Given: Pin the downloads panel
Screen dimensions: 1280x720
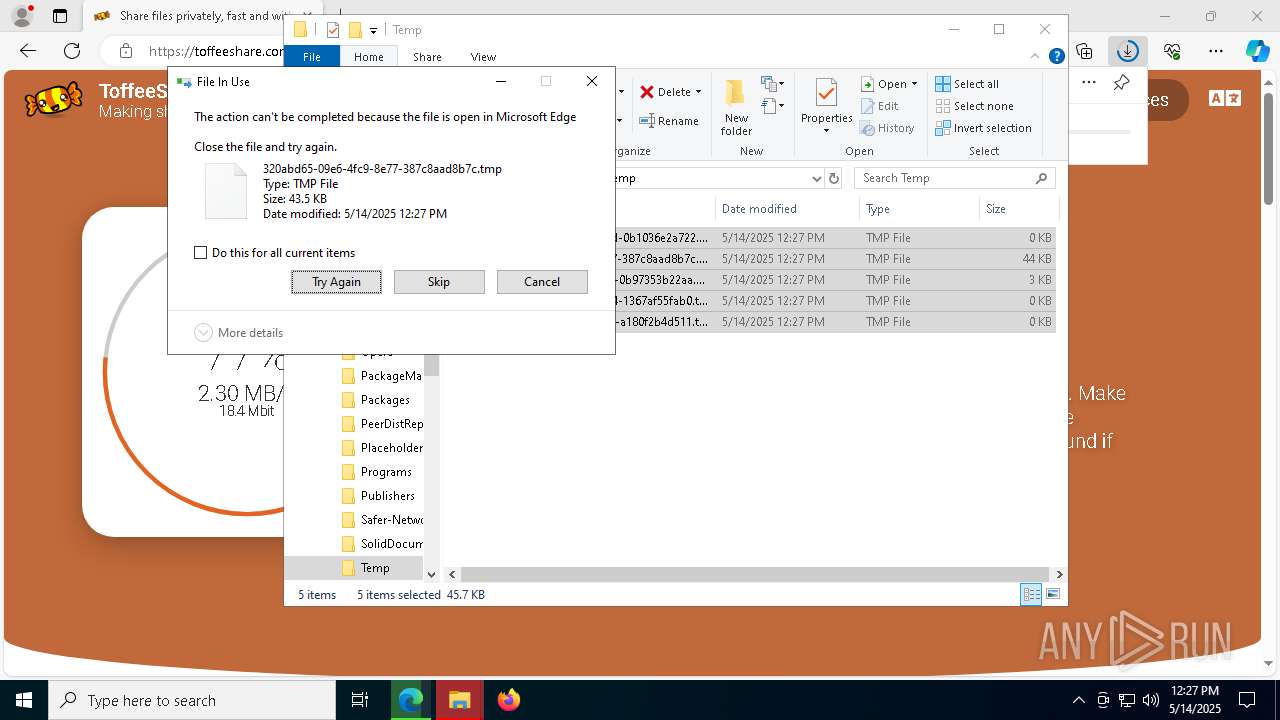Looking at the screenshot, I should (x=1121, y=82).
